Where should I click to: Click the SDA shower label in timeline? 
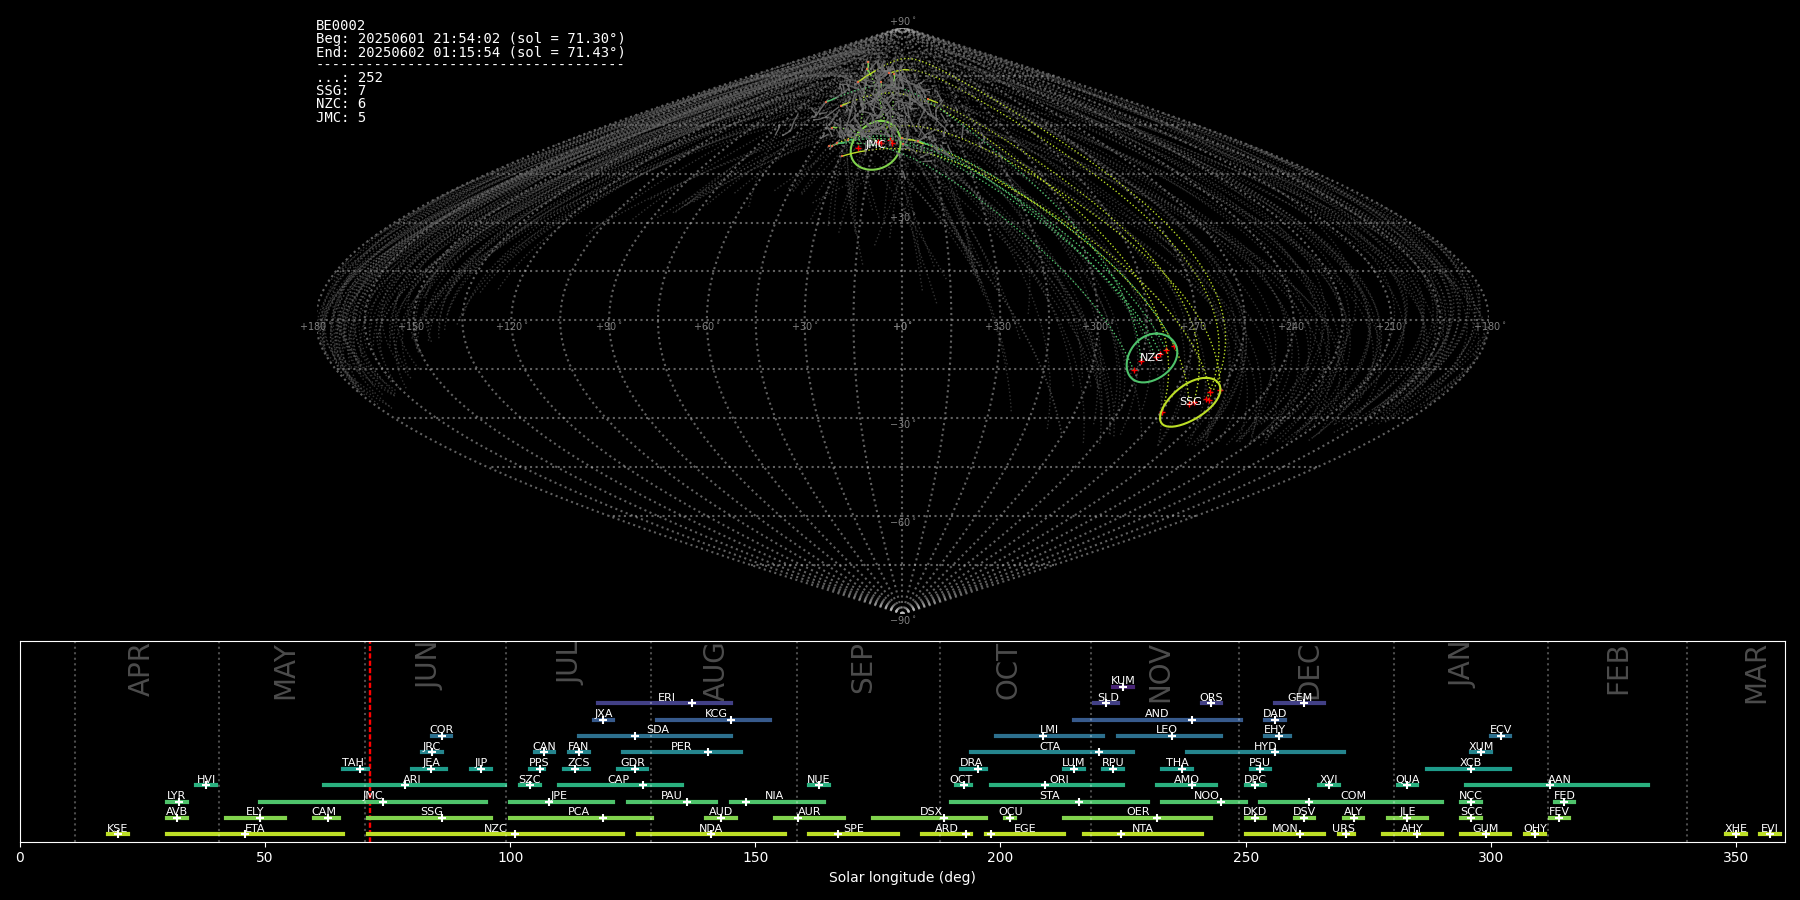[657, 730]
